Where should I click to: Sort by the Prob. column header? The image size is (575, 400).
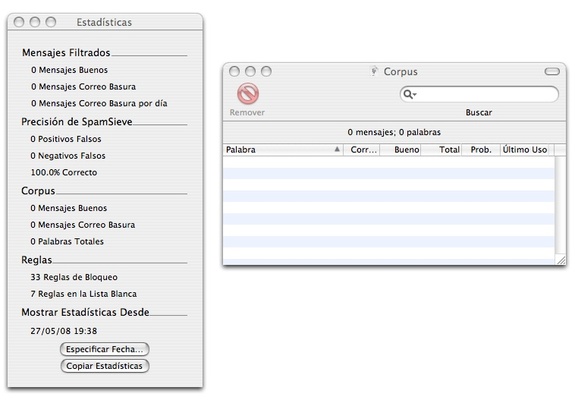coord(481,150)
